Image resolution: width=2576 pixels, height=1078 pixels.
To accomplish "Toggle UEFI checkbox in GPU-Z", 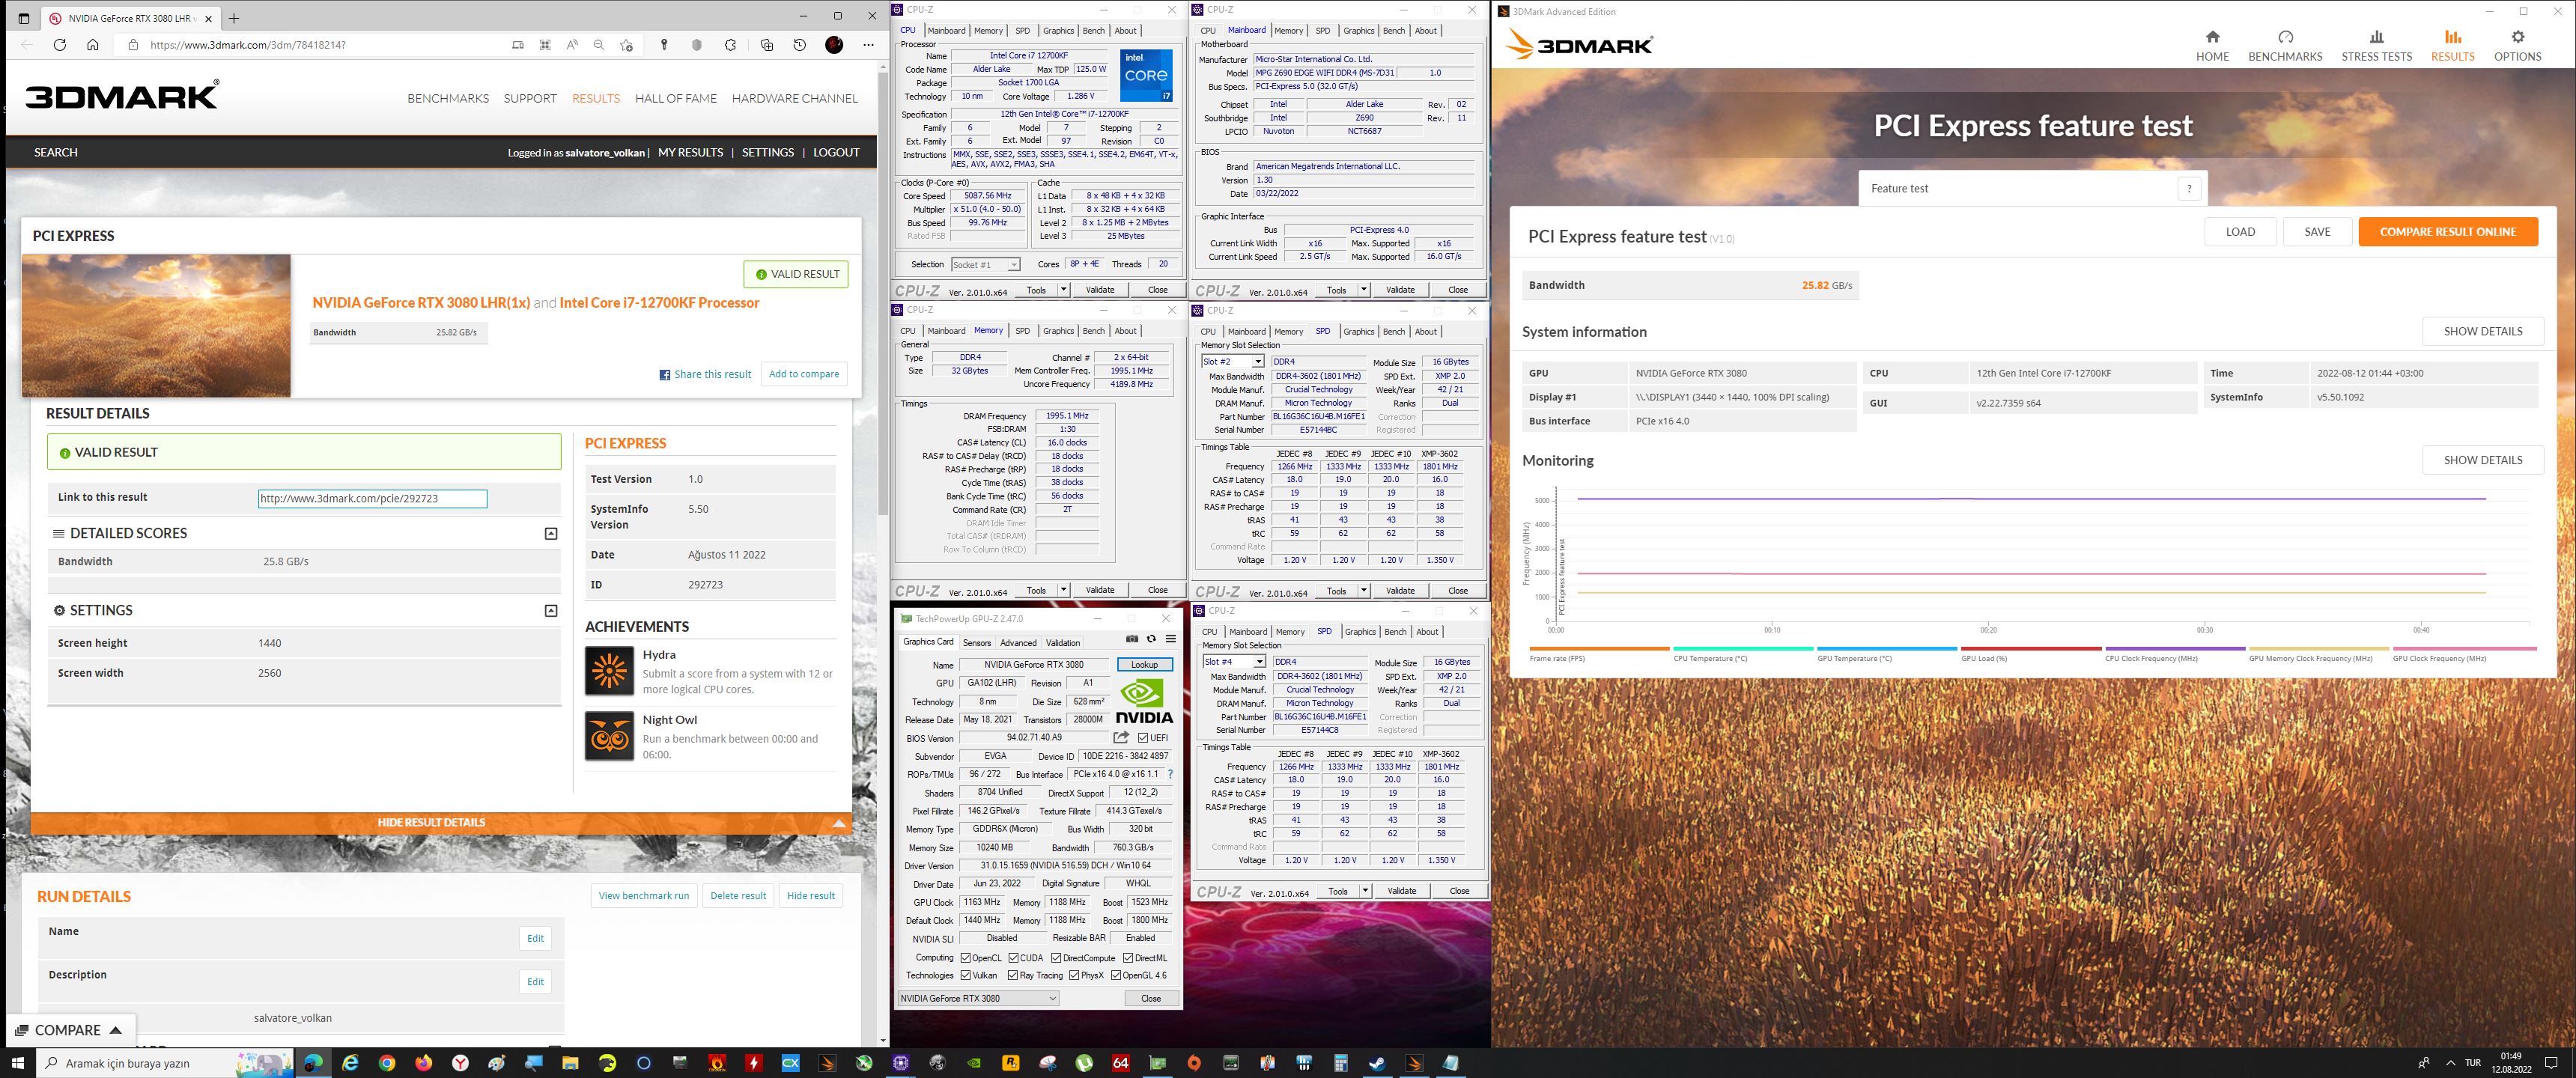I will click(1143, 738).
